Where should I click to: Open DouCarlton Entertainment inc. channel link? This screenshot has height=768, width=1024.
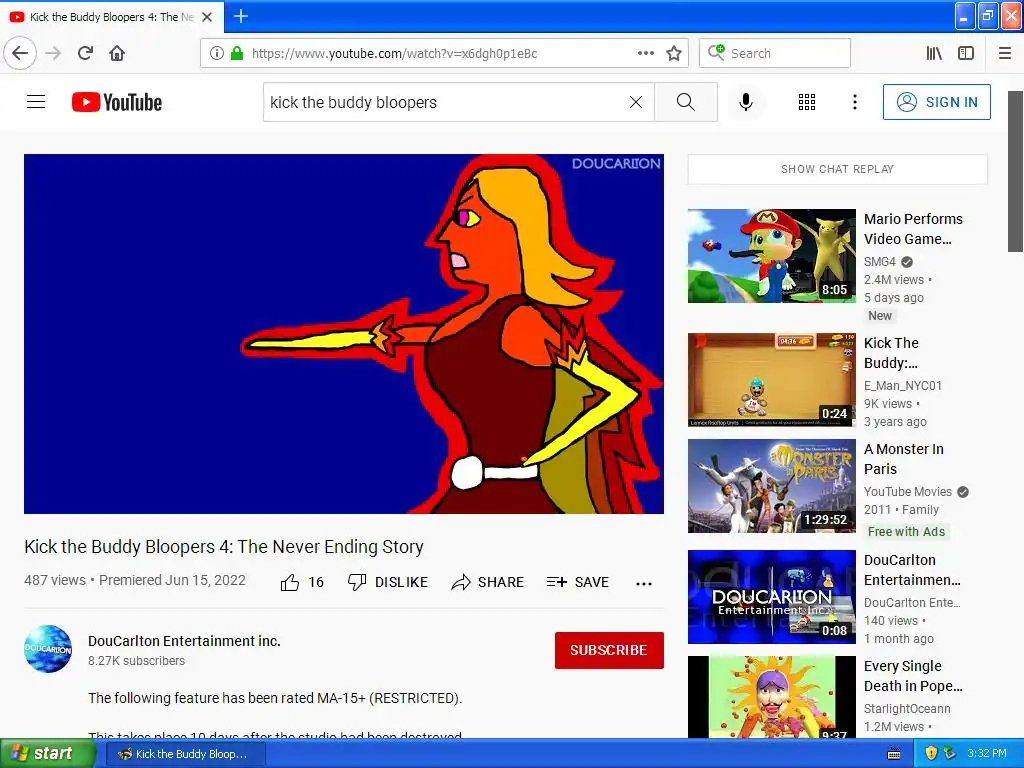coord(184,641)
